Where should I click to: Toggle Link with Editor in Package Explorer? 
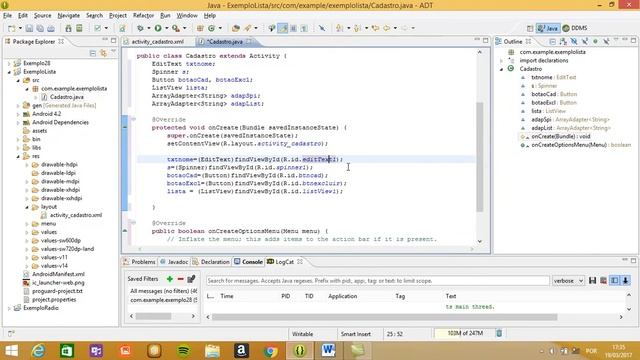click(x=103, y=53)
